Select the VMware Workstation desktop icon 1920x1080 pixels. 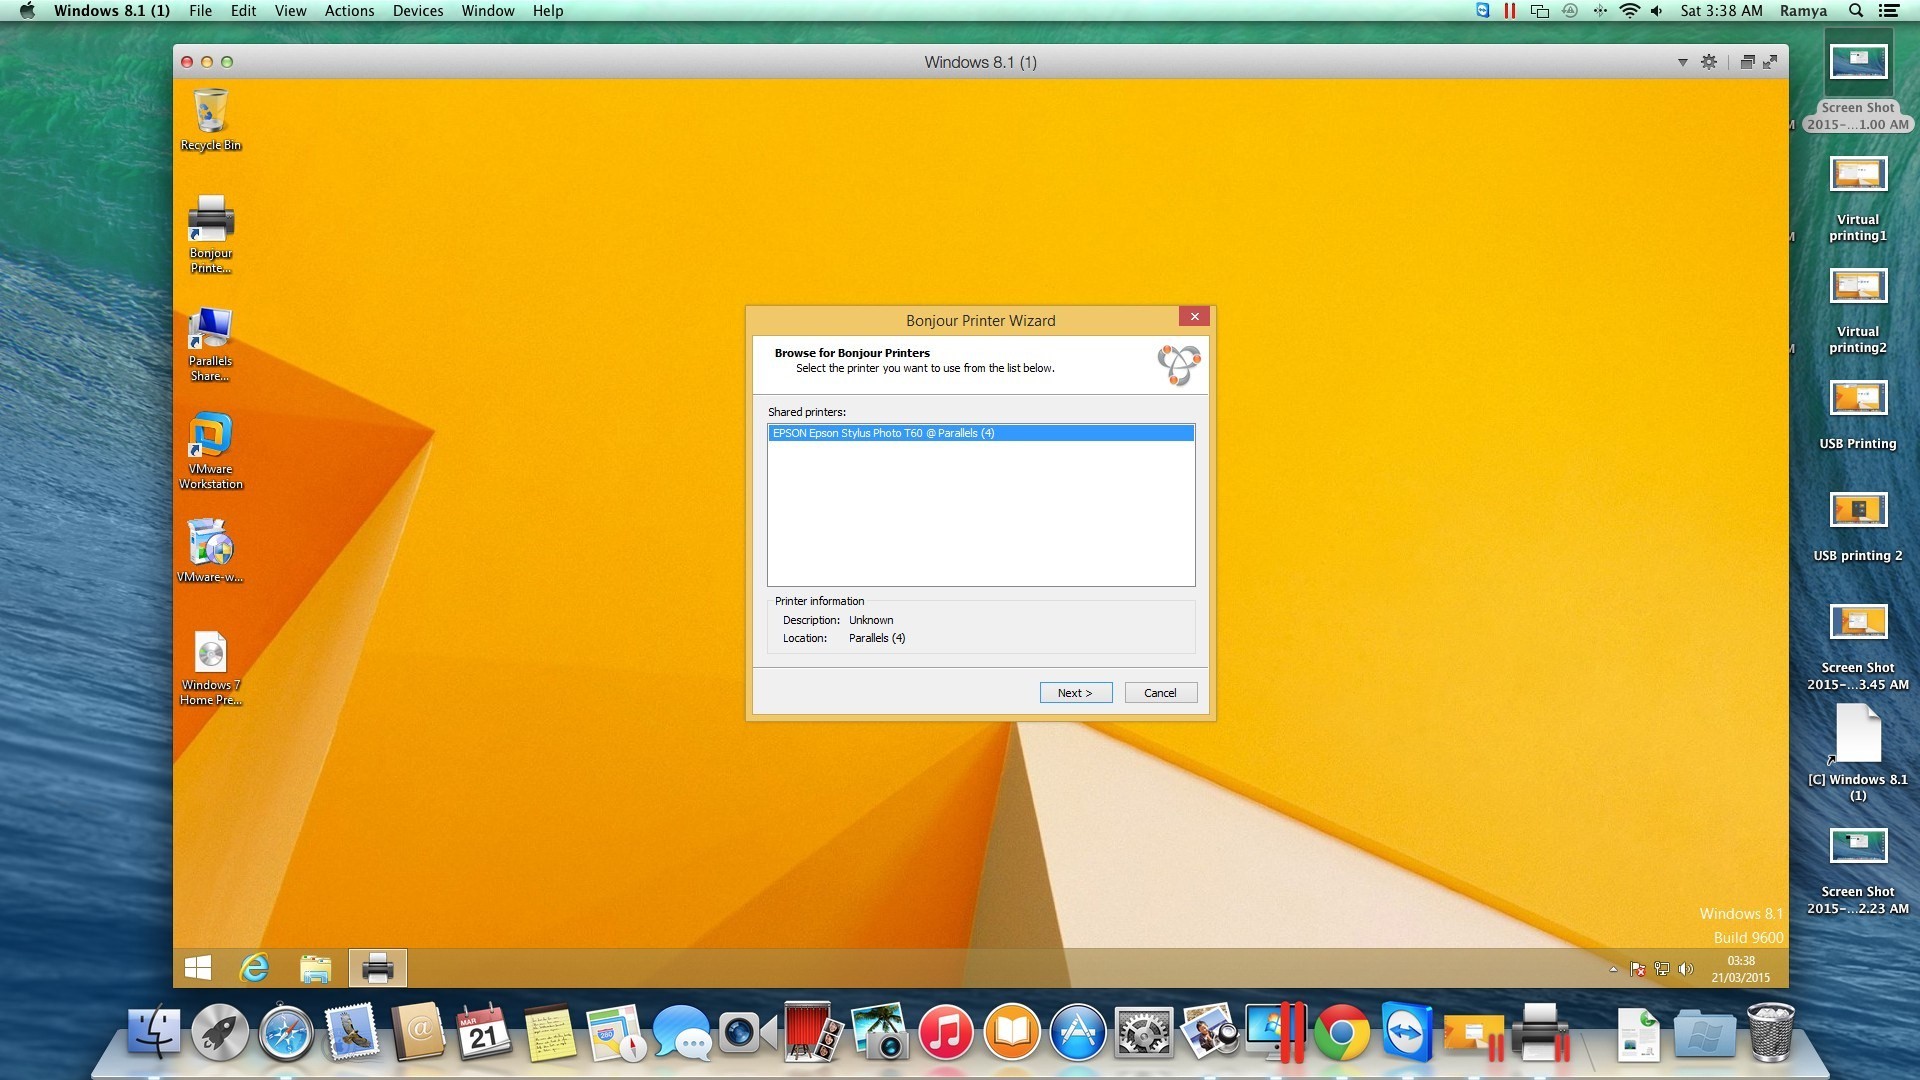point(210,451)
